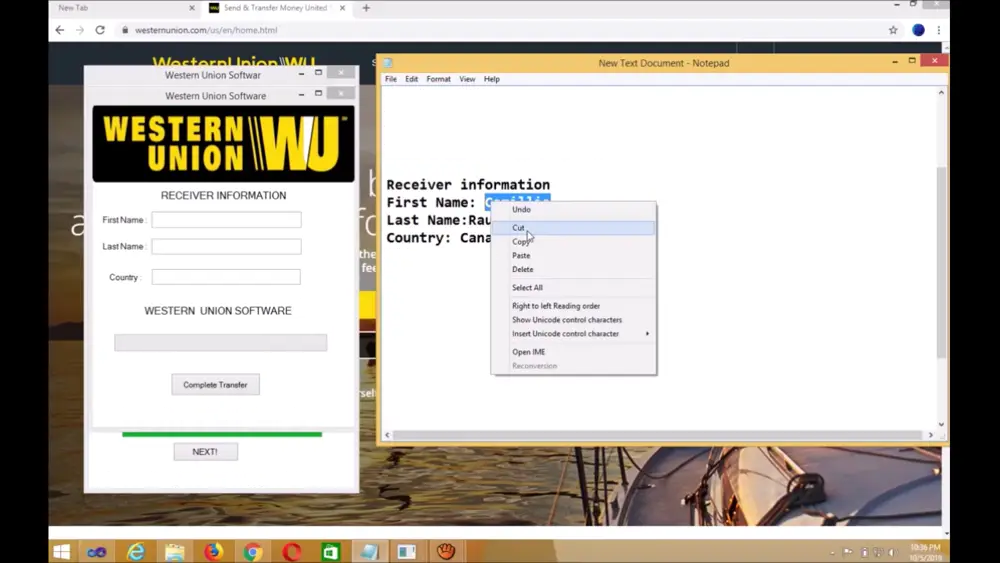Select Paste in the context menu
1000x563 pixels.
click(521, 256)
